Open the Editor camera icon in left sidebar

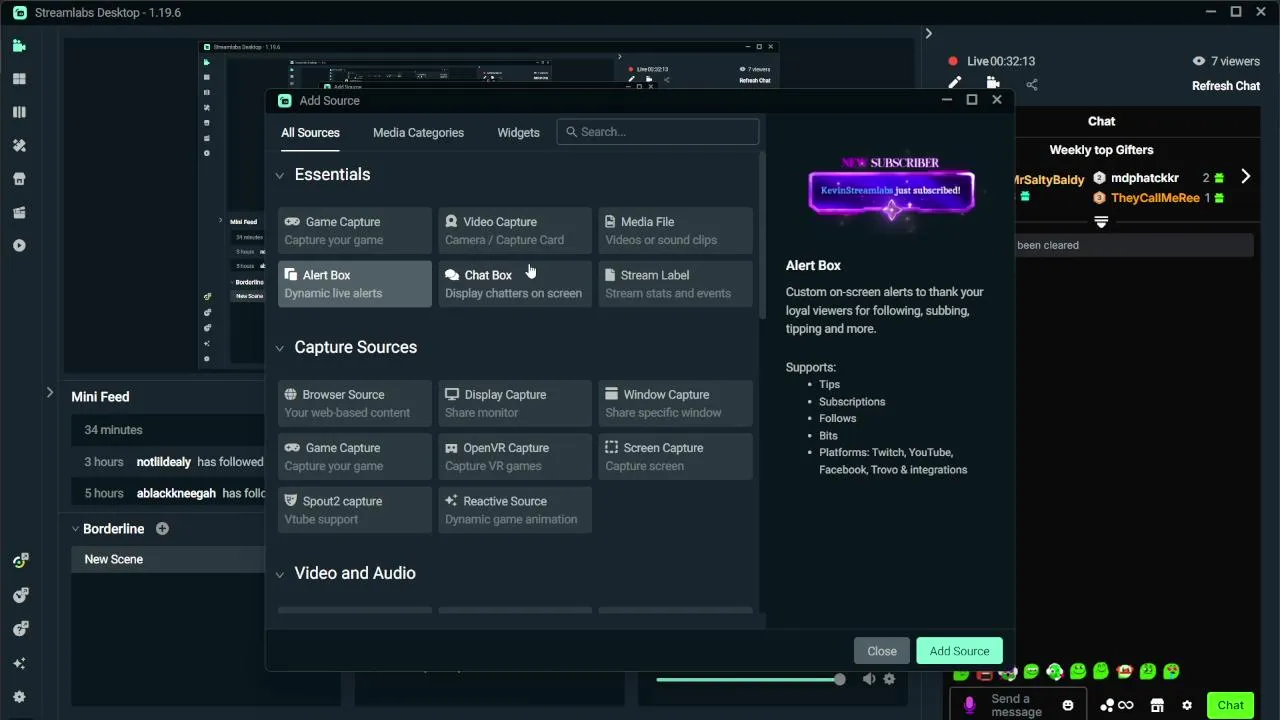tap(19, 46)
